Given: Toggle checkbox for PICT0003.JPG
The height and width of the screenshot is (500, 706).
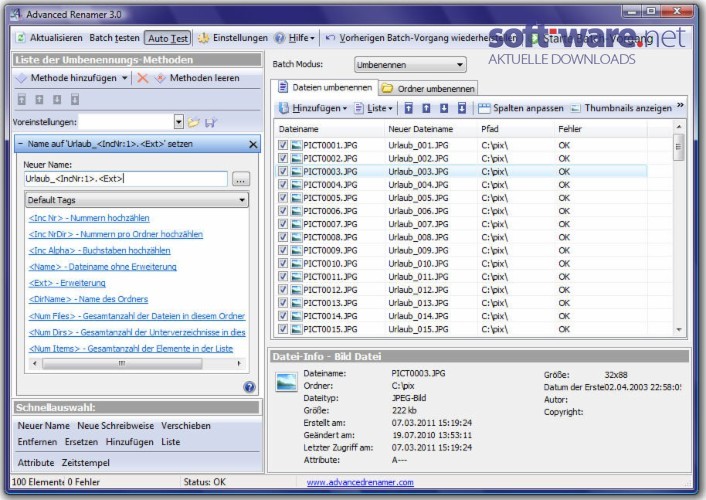Looking at the screenshot, I should 283,171.
